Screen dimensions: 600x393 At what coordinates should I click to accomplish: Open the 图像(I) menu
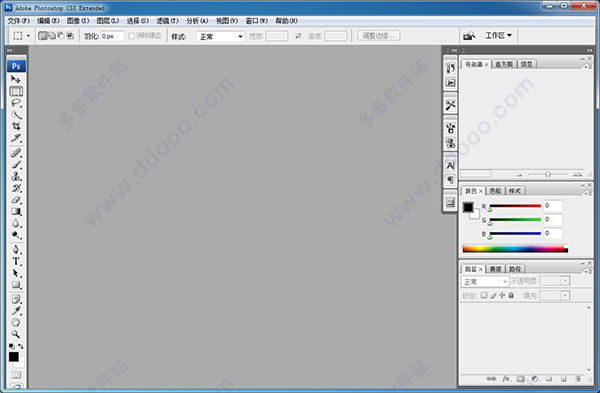78,21
